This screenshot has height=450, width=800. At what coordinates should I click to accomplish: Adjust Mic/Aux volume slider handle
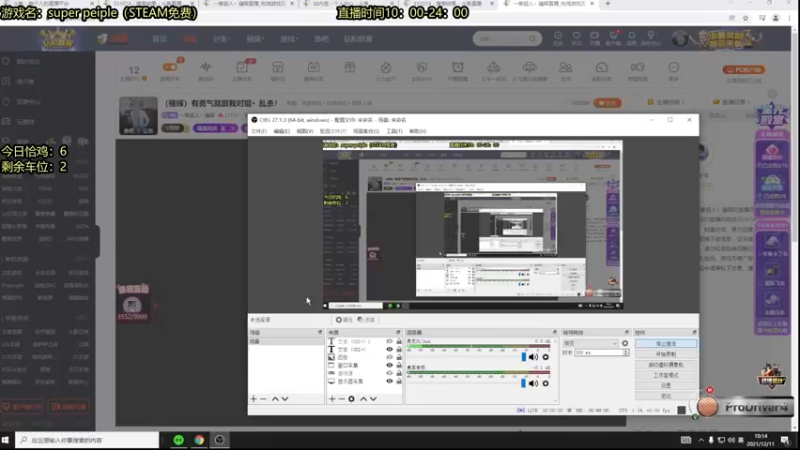point(523,357)
